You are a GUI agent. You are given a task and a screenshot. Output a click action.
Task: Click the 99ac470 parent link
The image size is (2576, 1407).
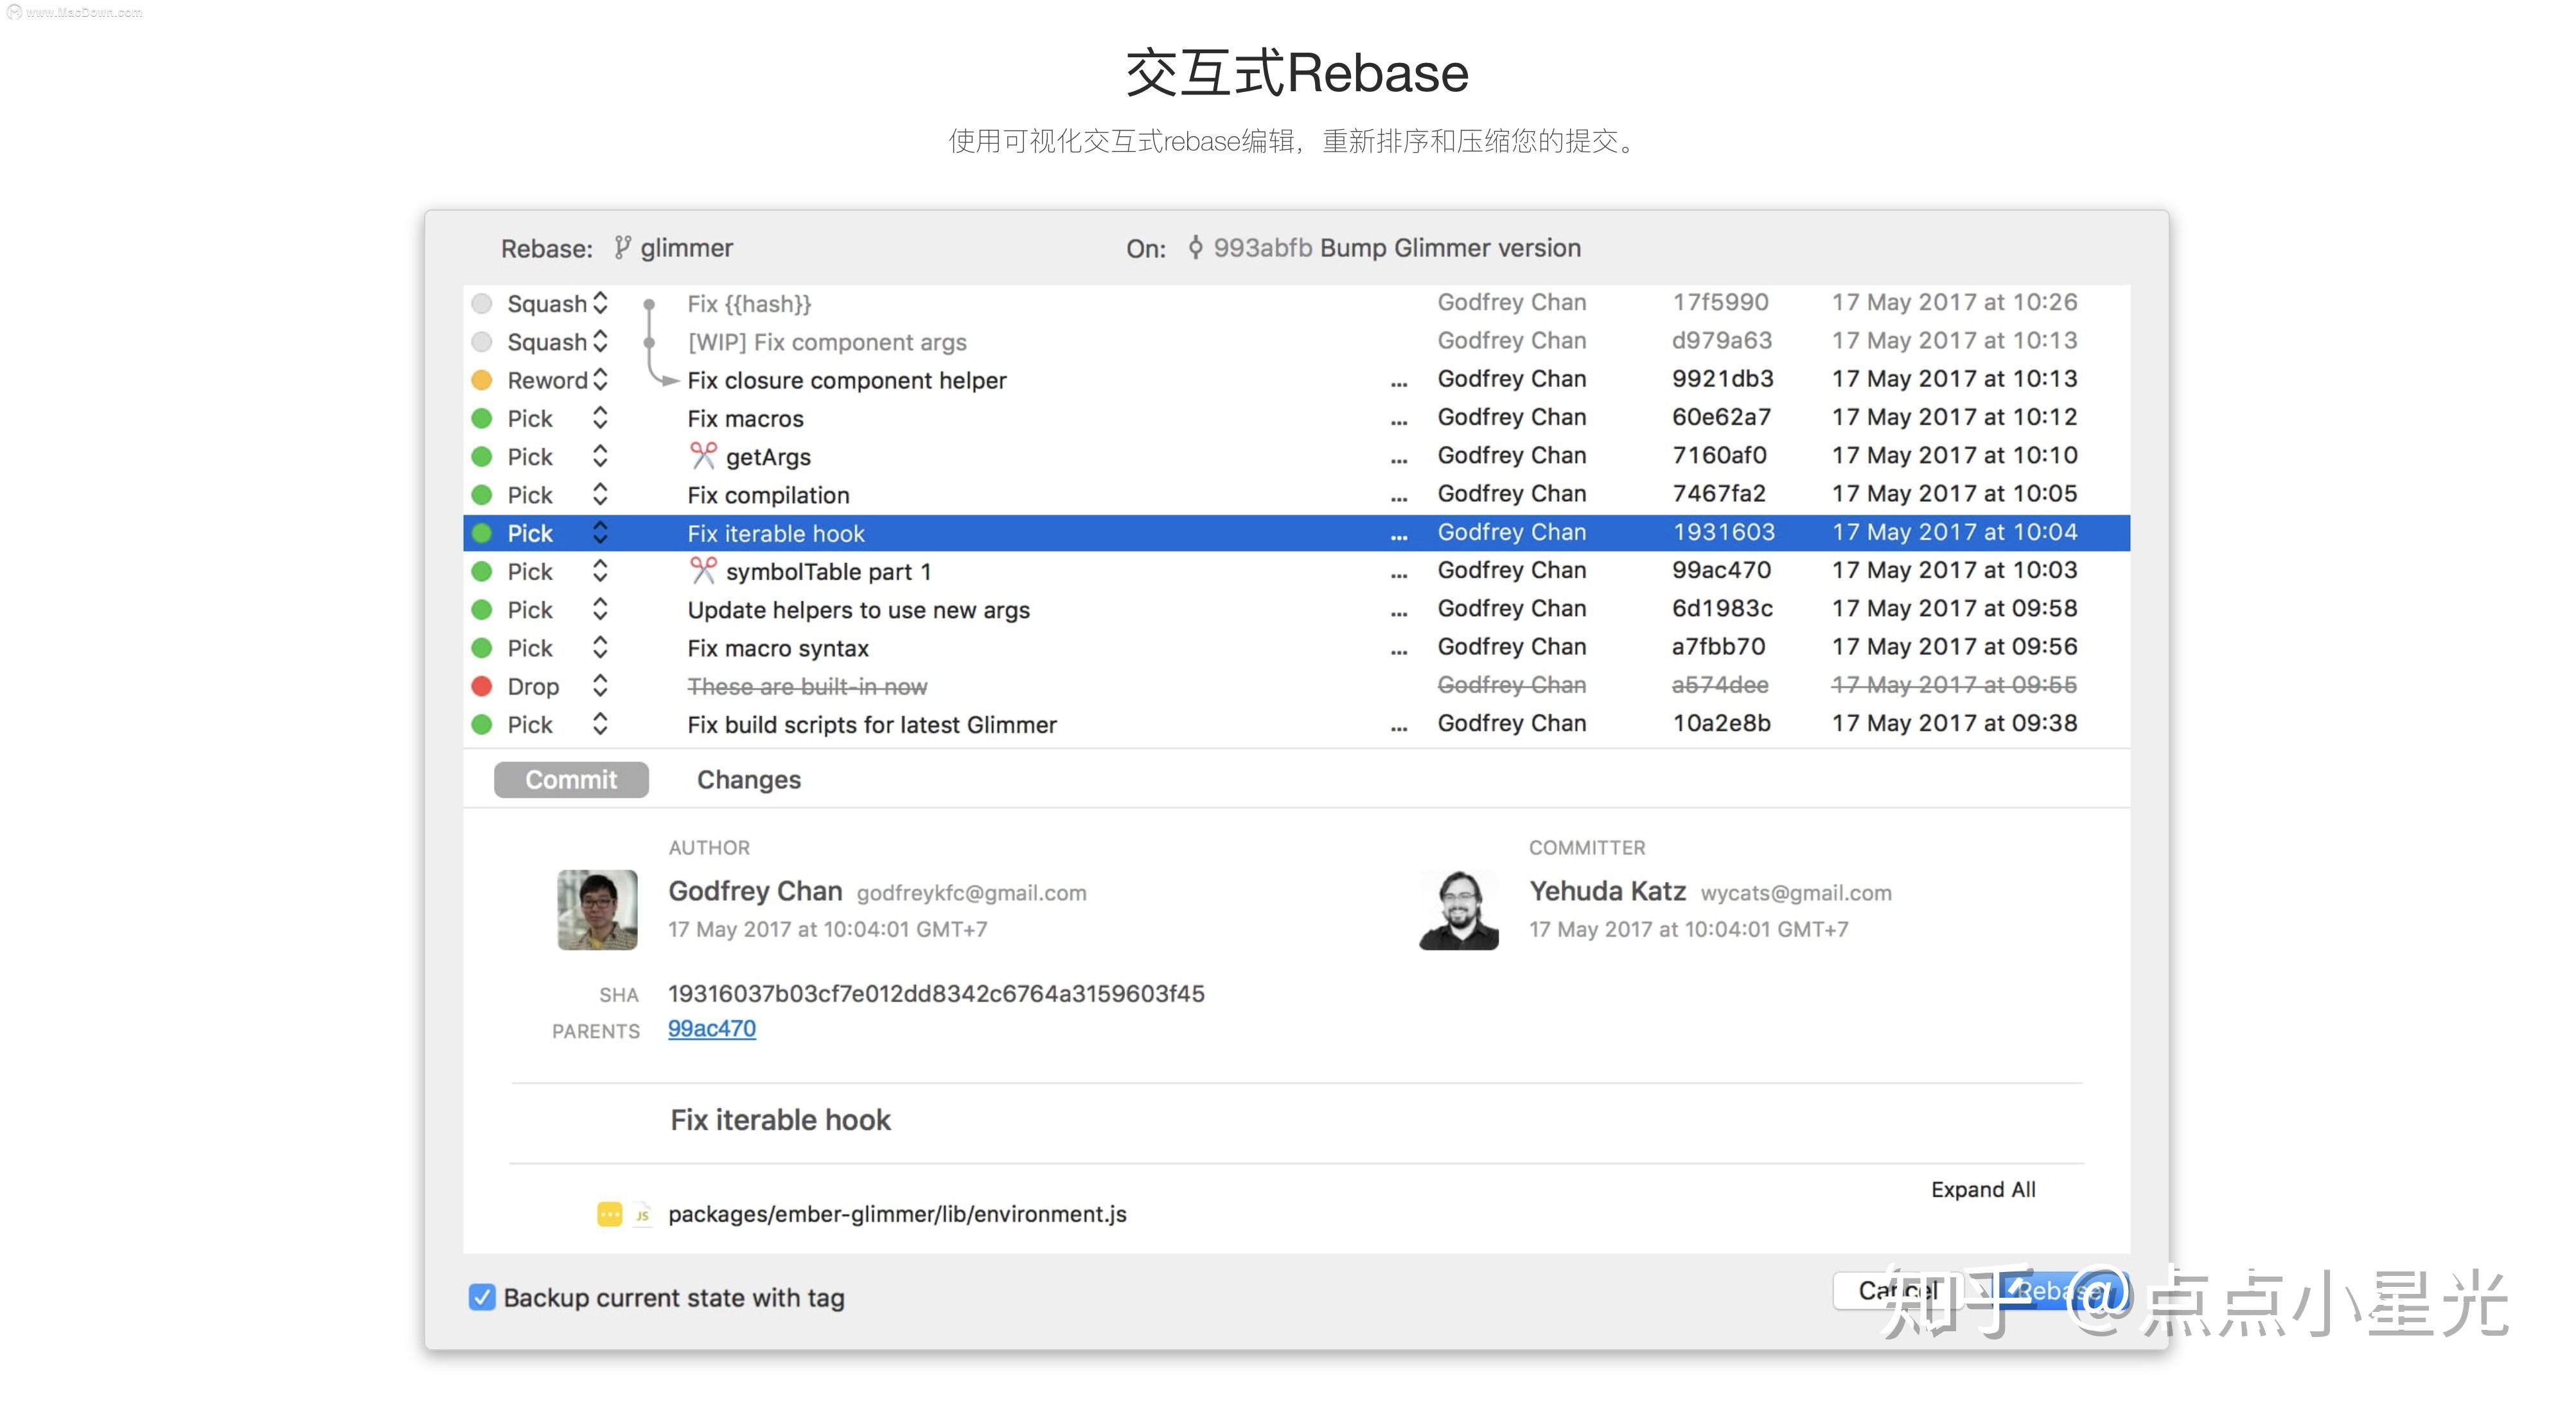coord(711,1028)
